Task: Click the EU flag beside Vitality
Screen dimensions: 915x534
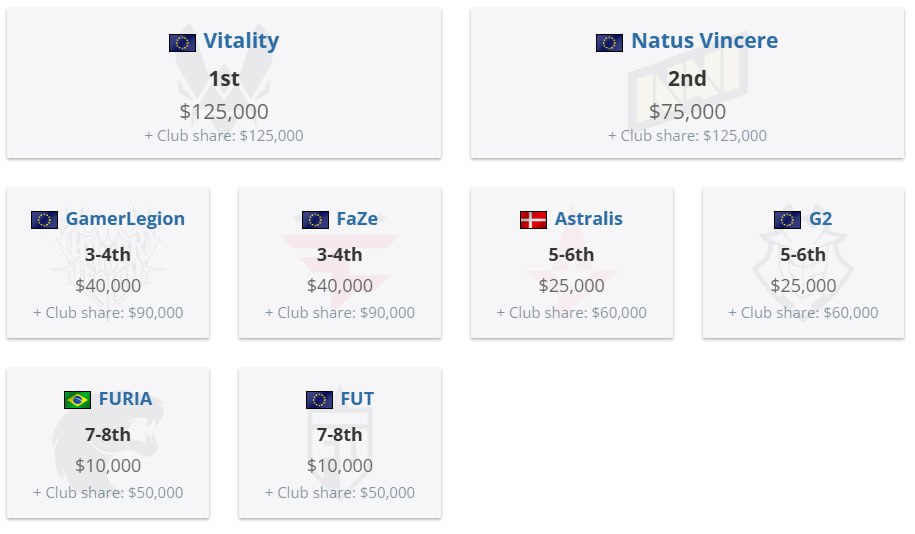Action: [x=182, y=43]
